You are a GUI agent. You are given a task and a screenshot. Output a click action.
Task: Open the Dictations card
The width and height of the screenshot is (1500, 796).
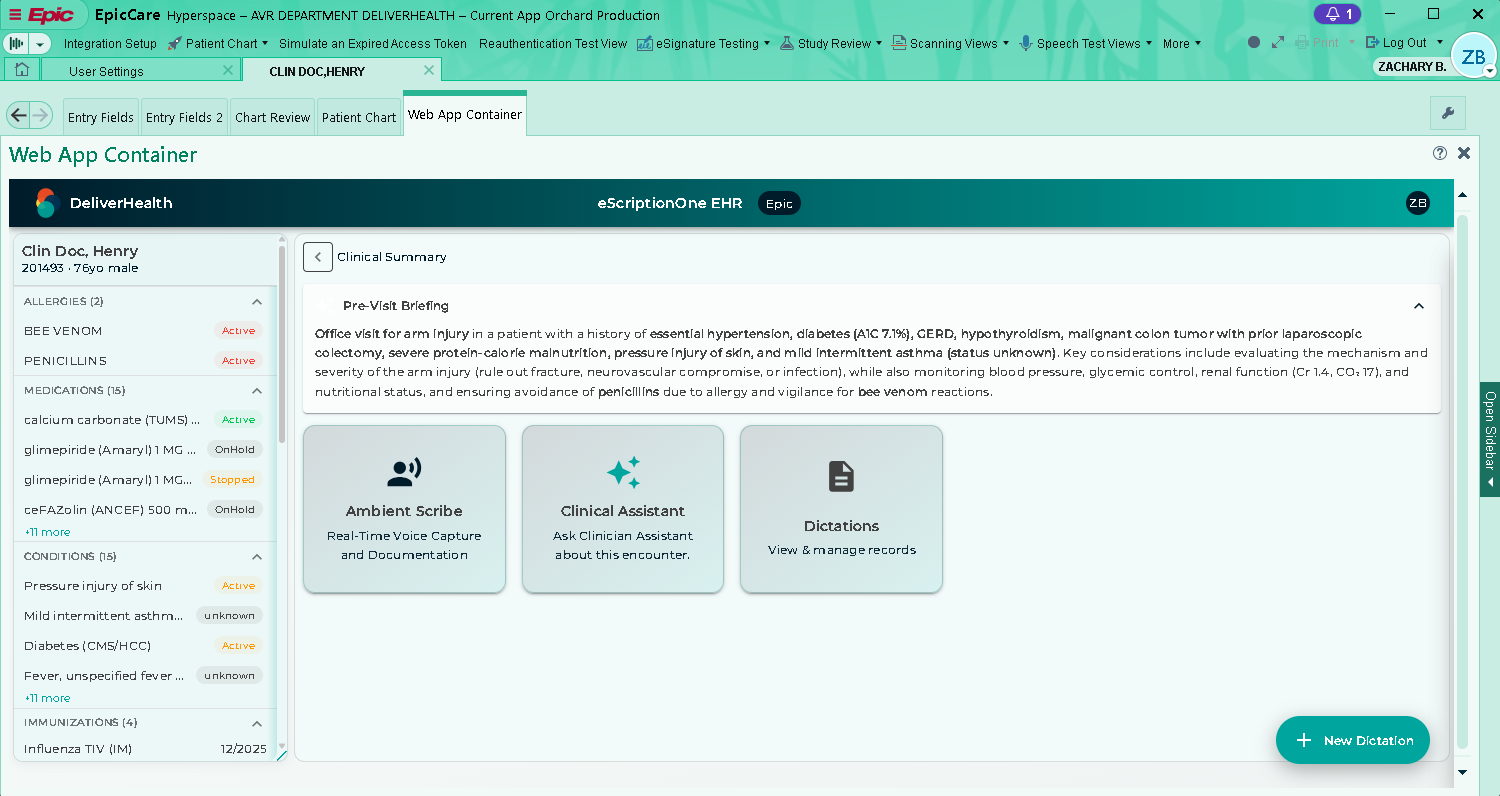click(841, 509)
